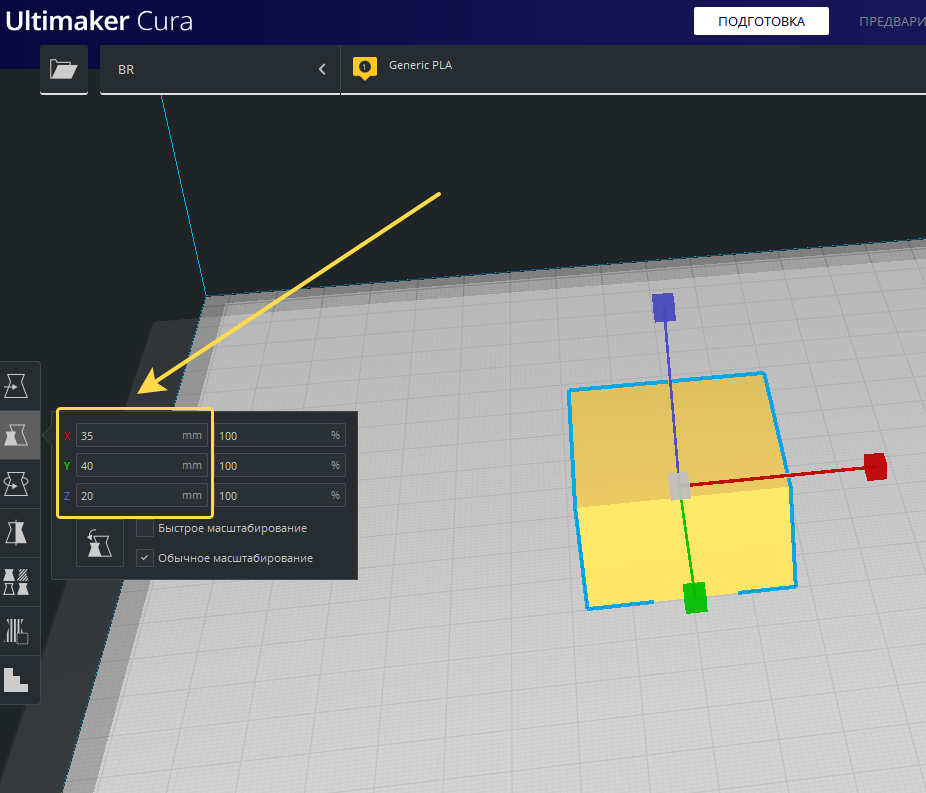Collapse the BR printer selector chevron
Viewport: 926px width, 793px height.
pyautogui.click(x=322, y=69)
